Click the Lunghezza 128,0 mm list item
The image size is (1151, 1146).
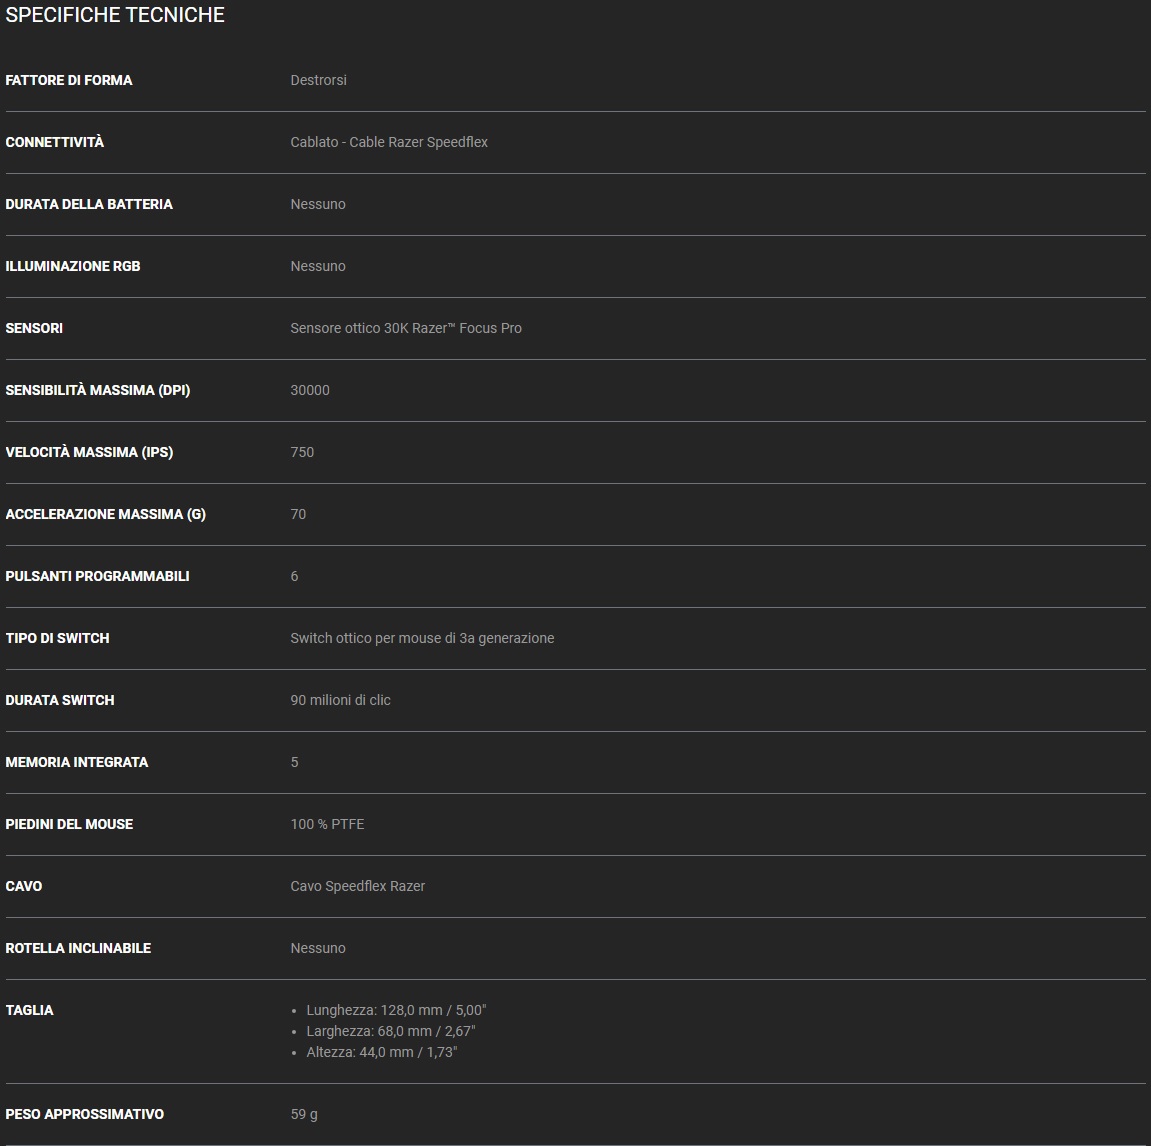click(396, 1010)
